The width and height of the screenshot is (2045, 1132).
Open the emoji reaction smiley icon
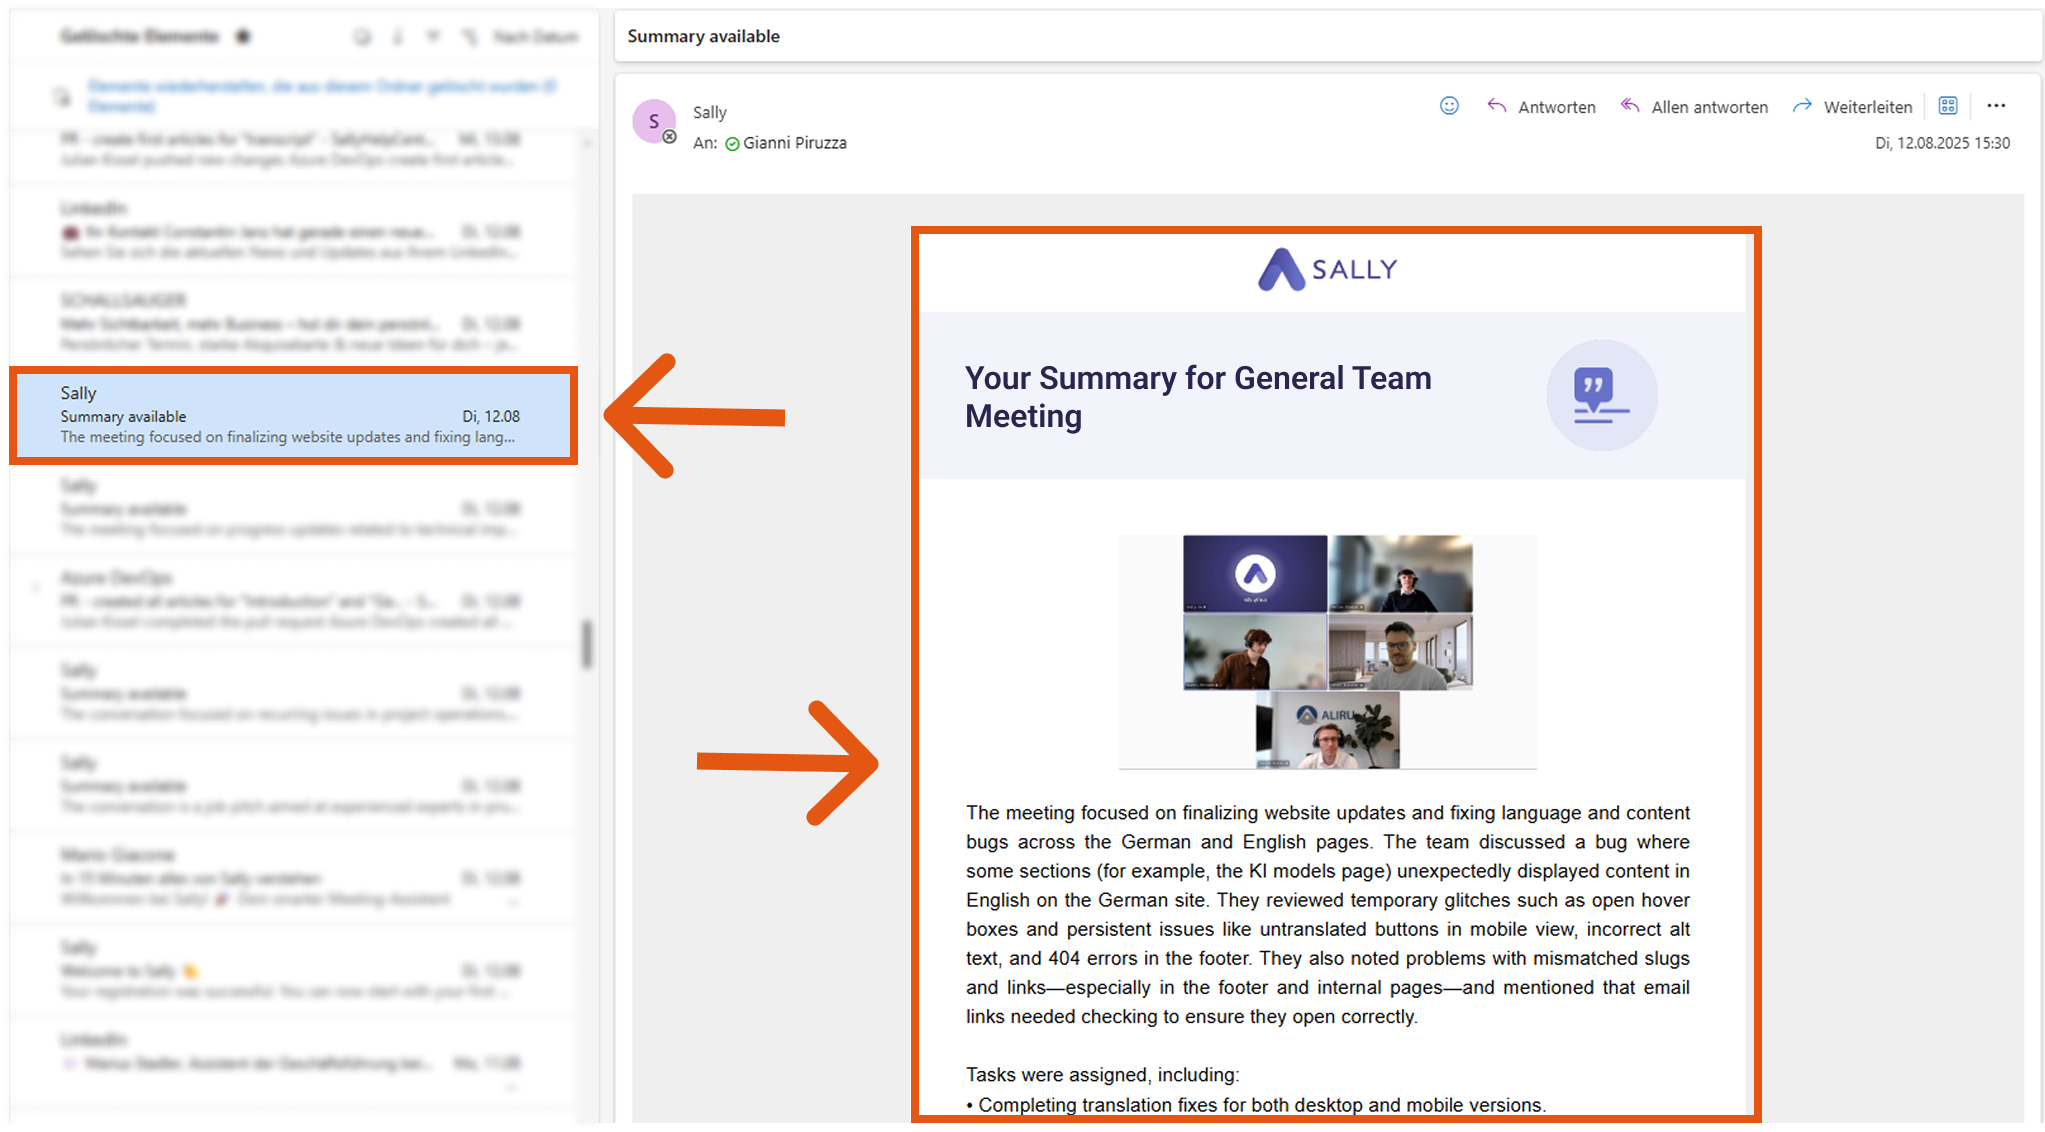[x=1449, y=106]
